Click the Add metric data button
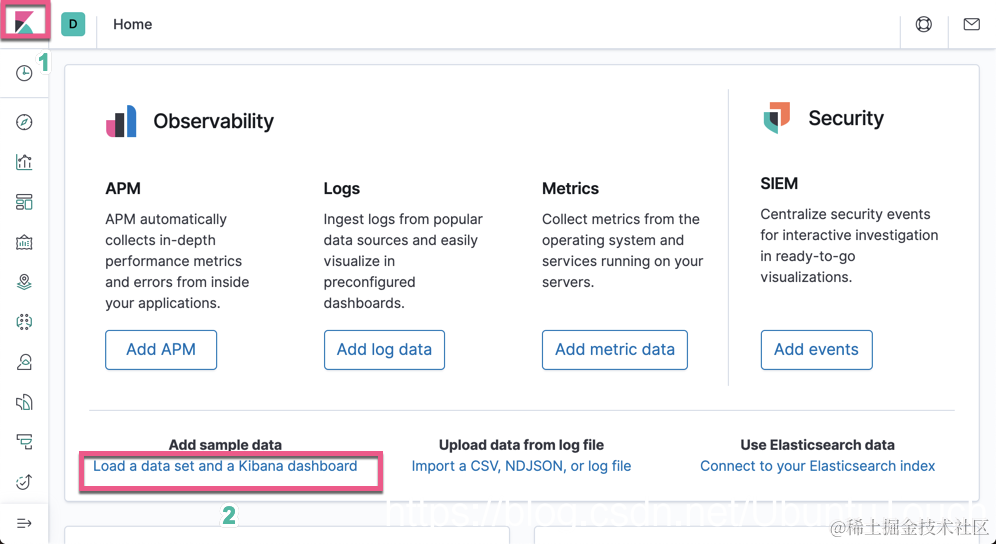Viewport: 996px width, 544px height. [615, 350]
